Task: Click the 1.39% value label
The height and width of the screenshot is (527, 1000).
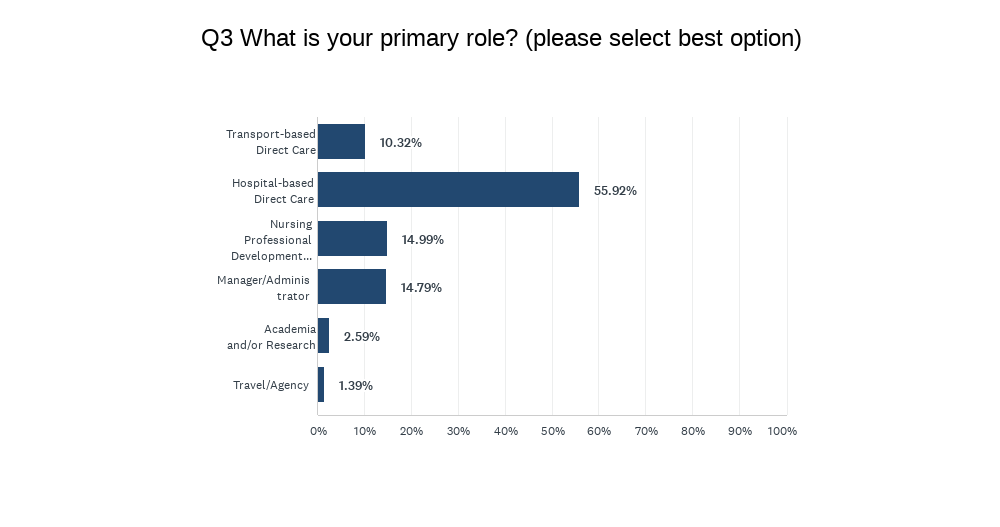Action: click(355, 385)
